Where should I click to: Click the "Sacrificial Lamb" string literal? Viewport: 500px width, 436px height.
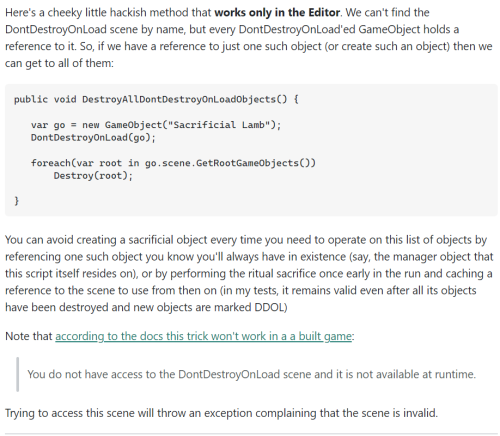coord(219,125)
